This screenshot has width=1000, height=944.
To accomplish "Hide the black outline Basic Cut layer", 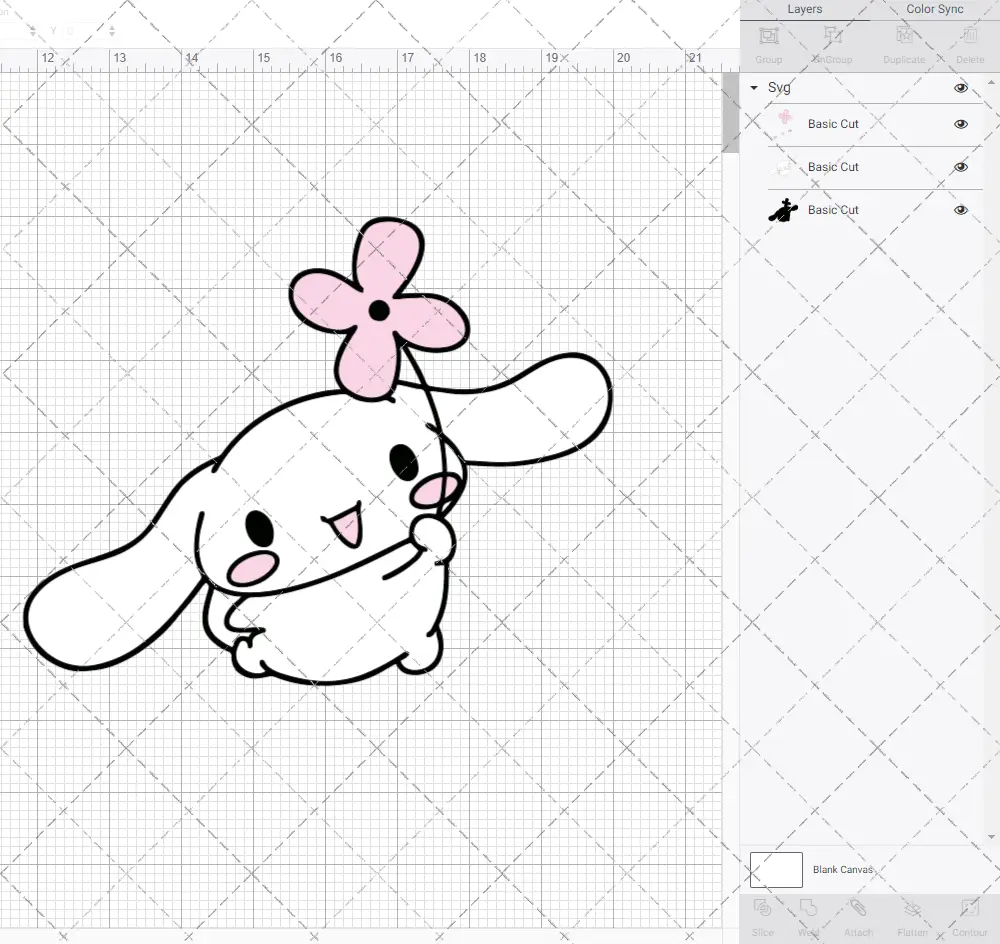I will pos(960,210).
